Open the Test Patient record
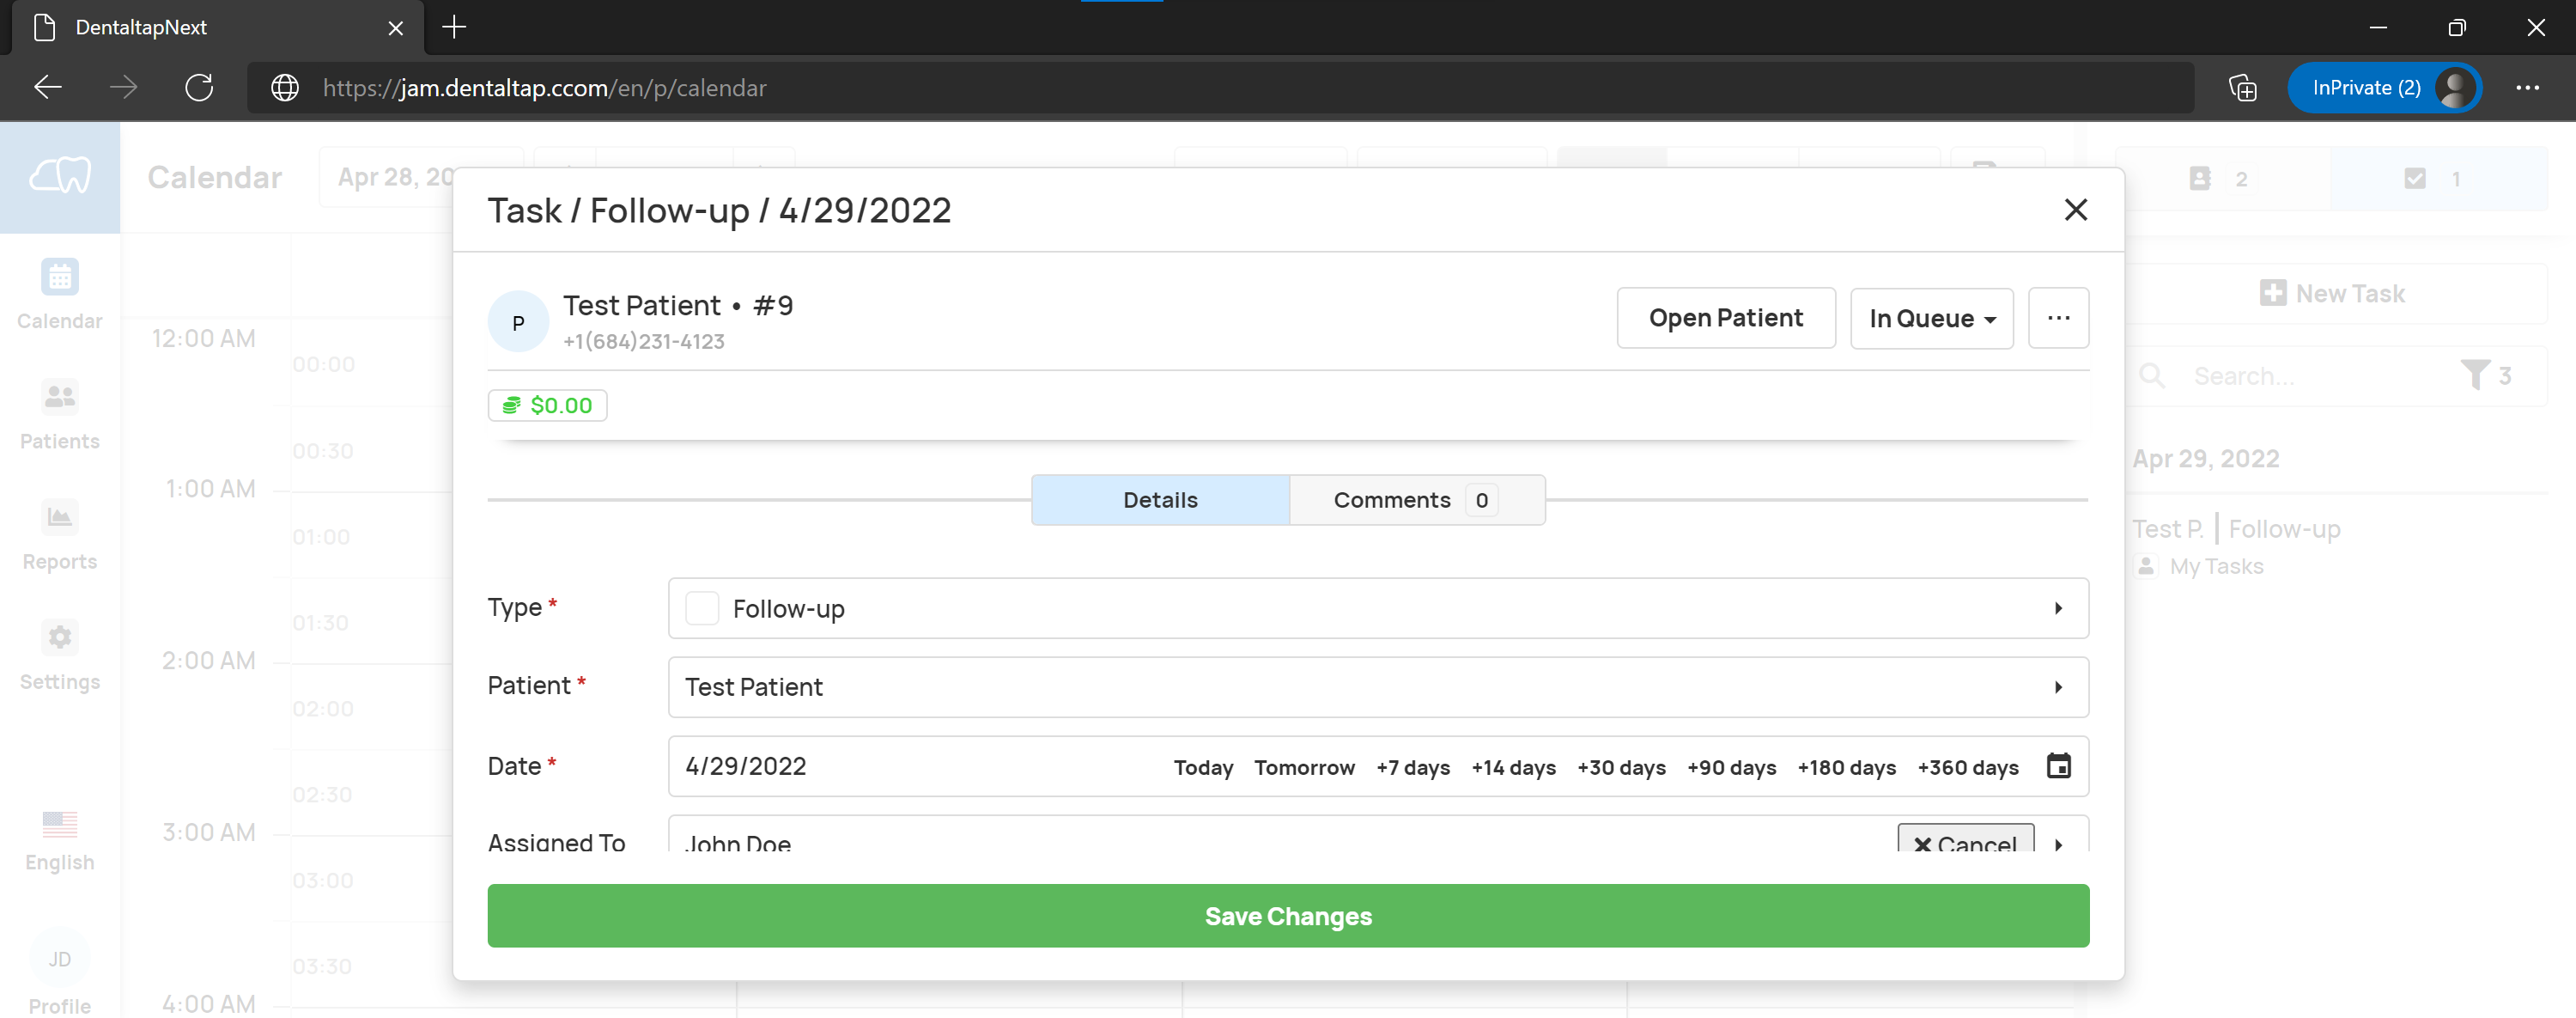The image size is (2576, 1018). tap(1725, 318)
